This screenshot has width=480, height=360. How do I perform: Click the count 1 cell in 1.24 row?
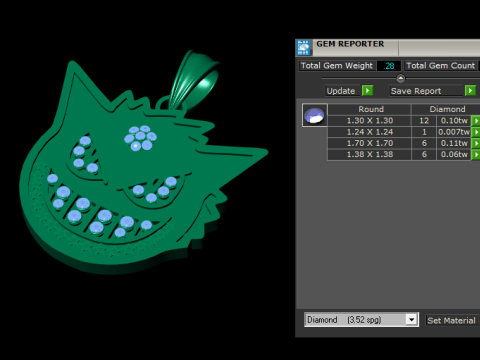[424, 132]
